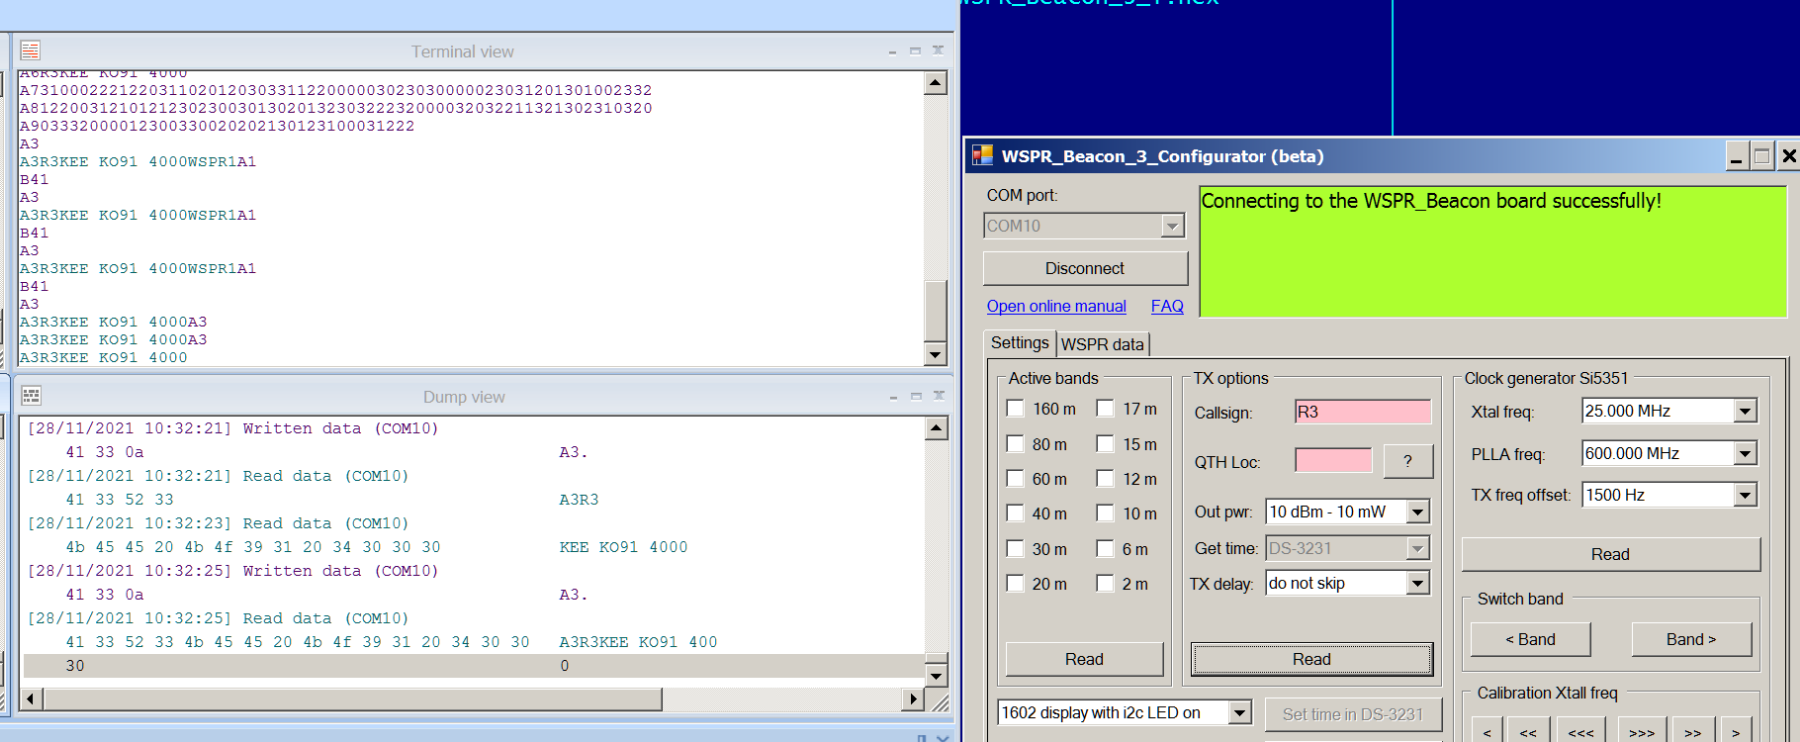Pin the Terminal view panel

pyautogui.click(x=892, y=51)
